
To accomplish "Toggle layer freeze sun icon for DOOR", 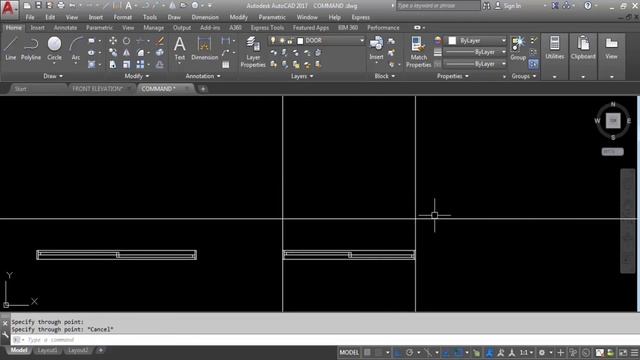I will click(x=282, y=40).
